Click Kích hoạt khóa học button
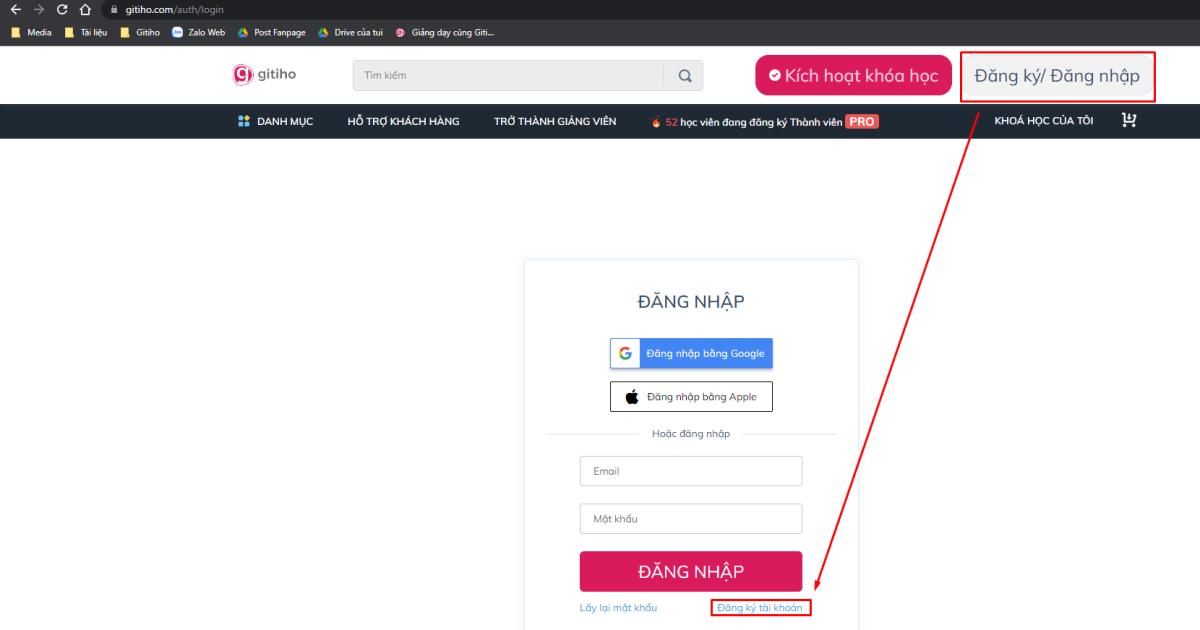This screenshot has height=630, width=1200. (853, 75)
